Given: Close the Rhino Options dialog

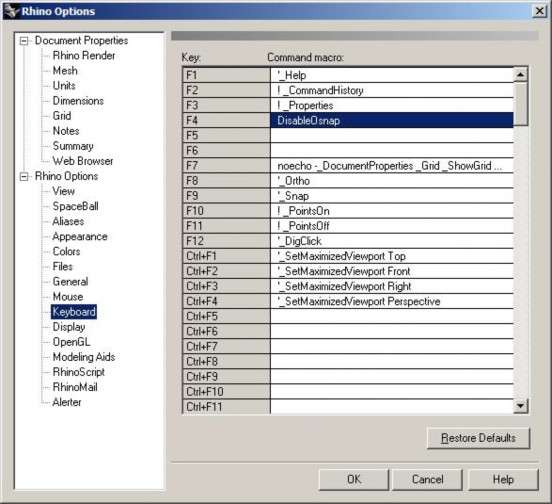Looking at the screenshot, I should (539, 11).
